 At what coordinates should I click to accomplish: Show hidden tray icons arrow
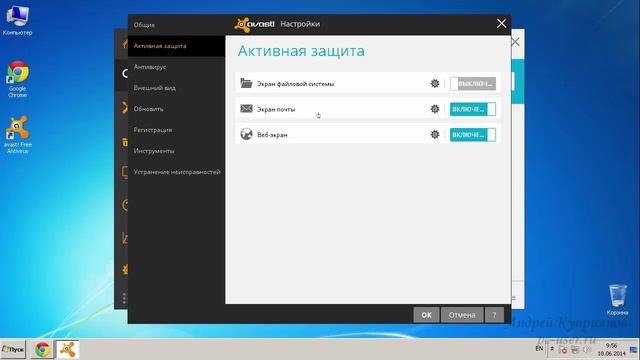pyautogui.click(x=552, y=349)
